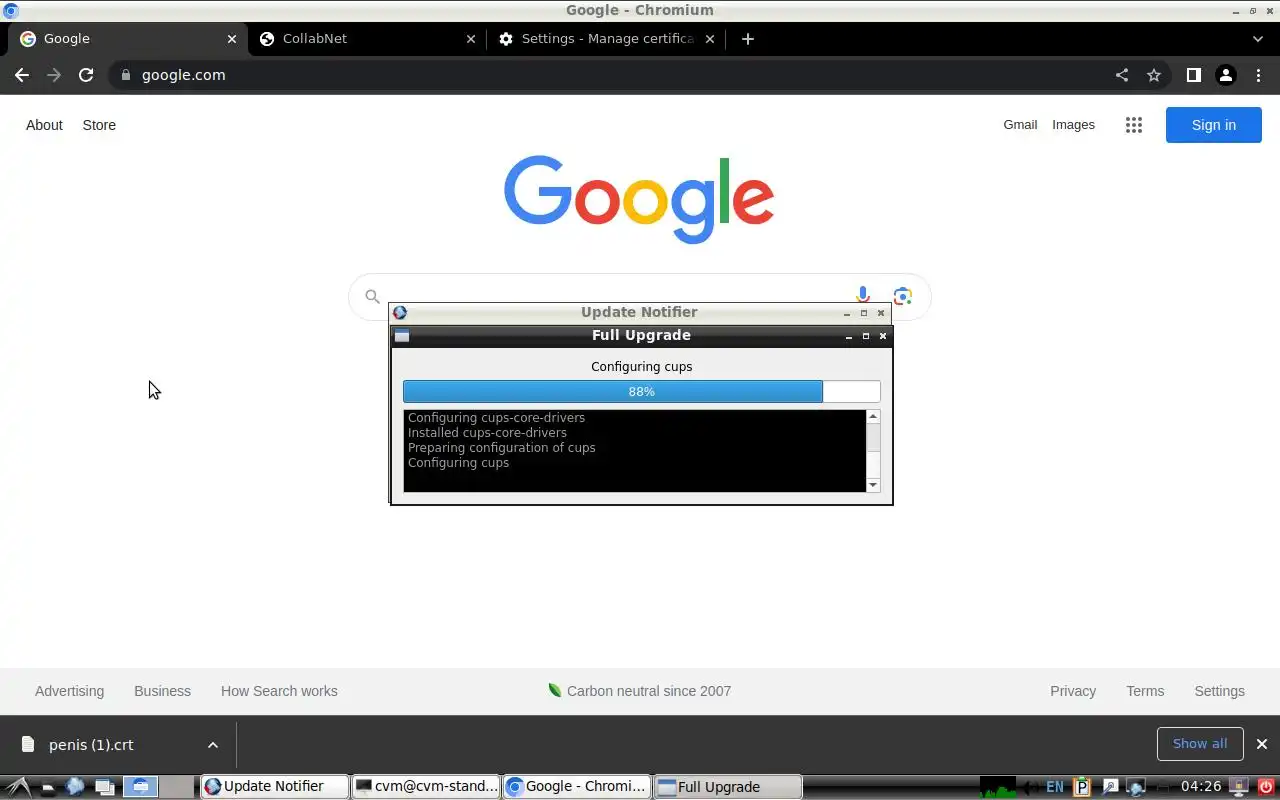
Task: Bookmark this page with the star icon
Action: point(1154,75)
